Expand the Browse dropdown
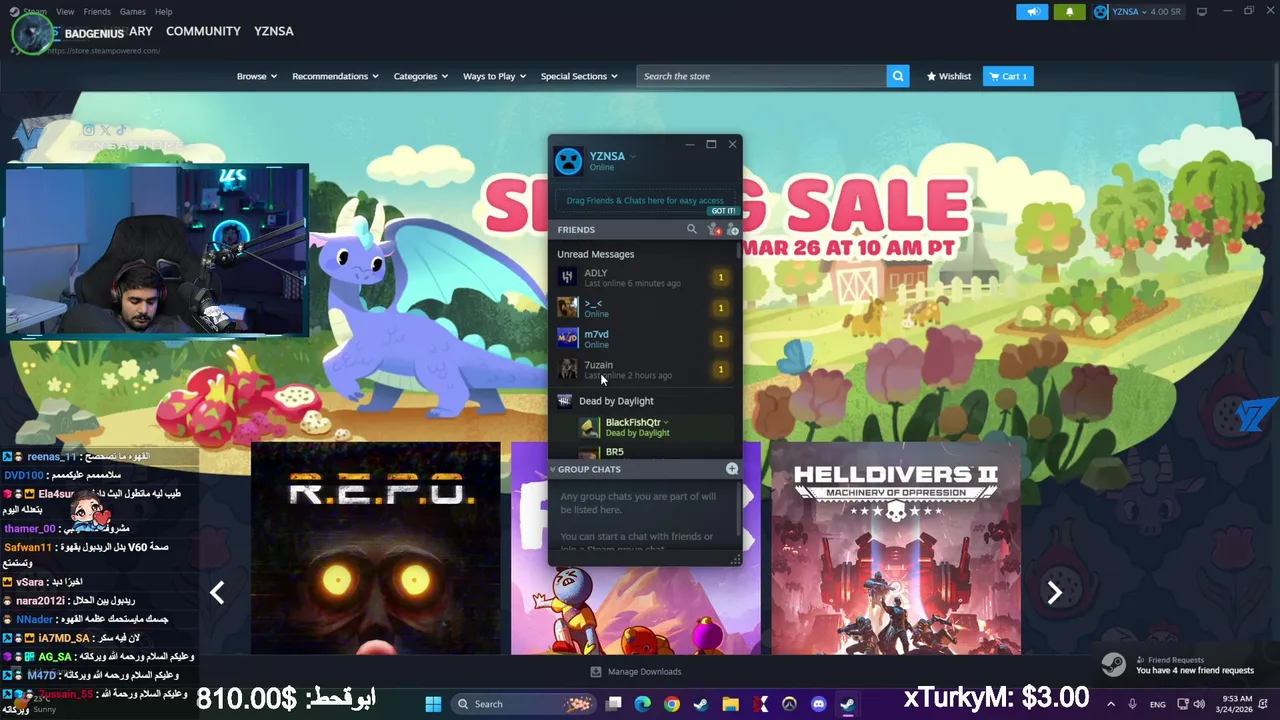 tap(257, 76)
